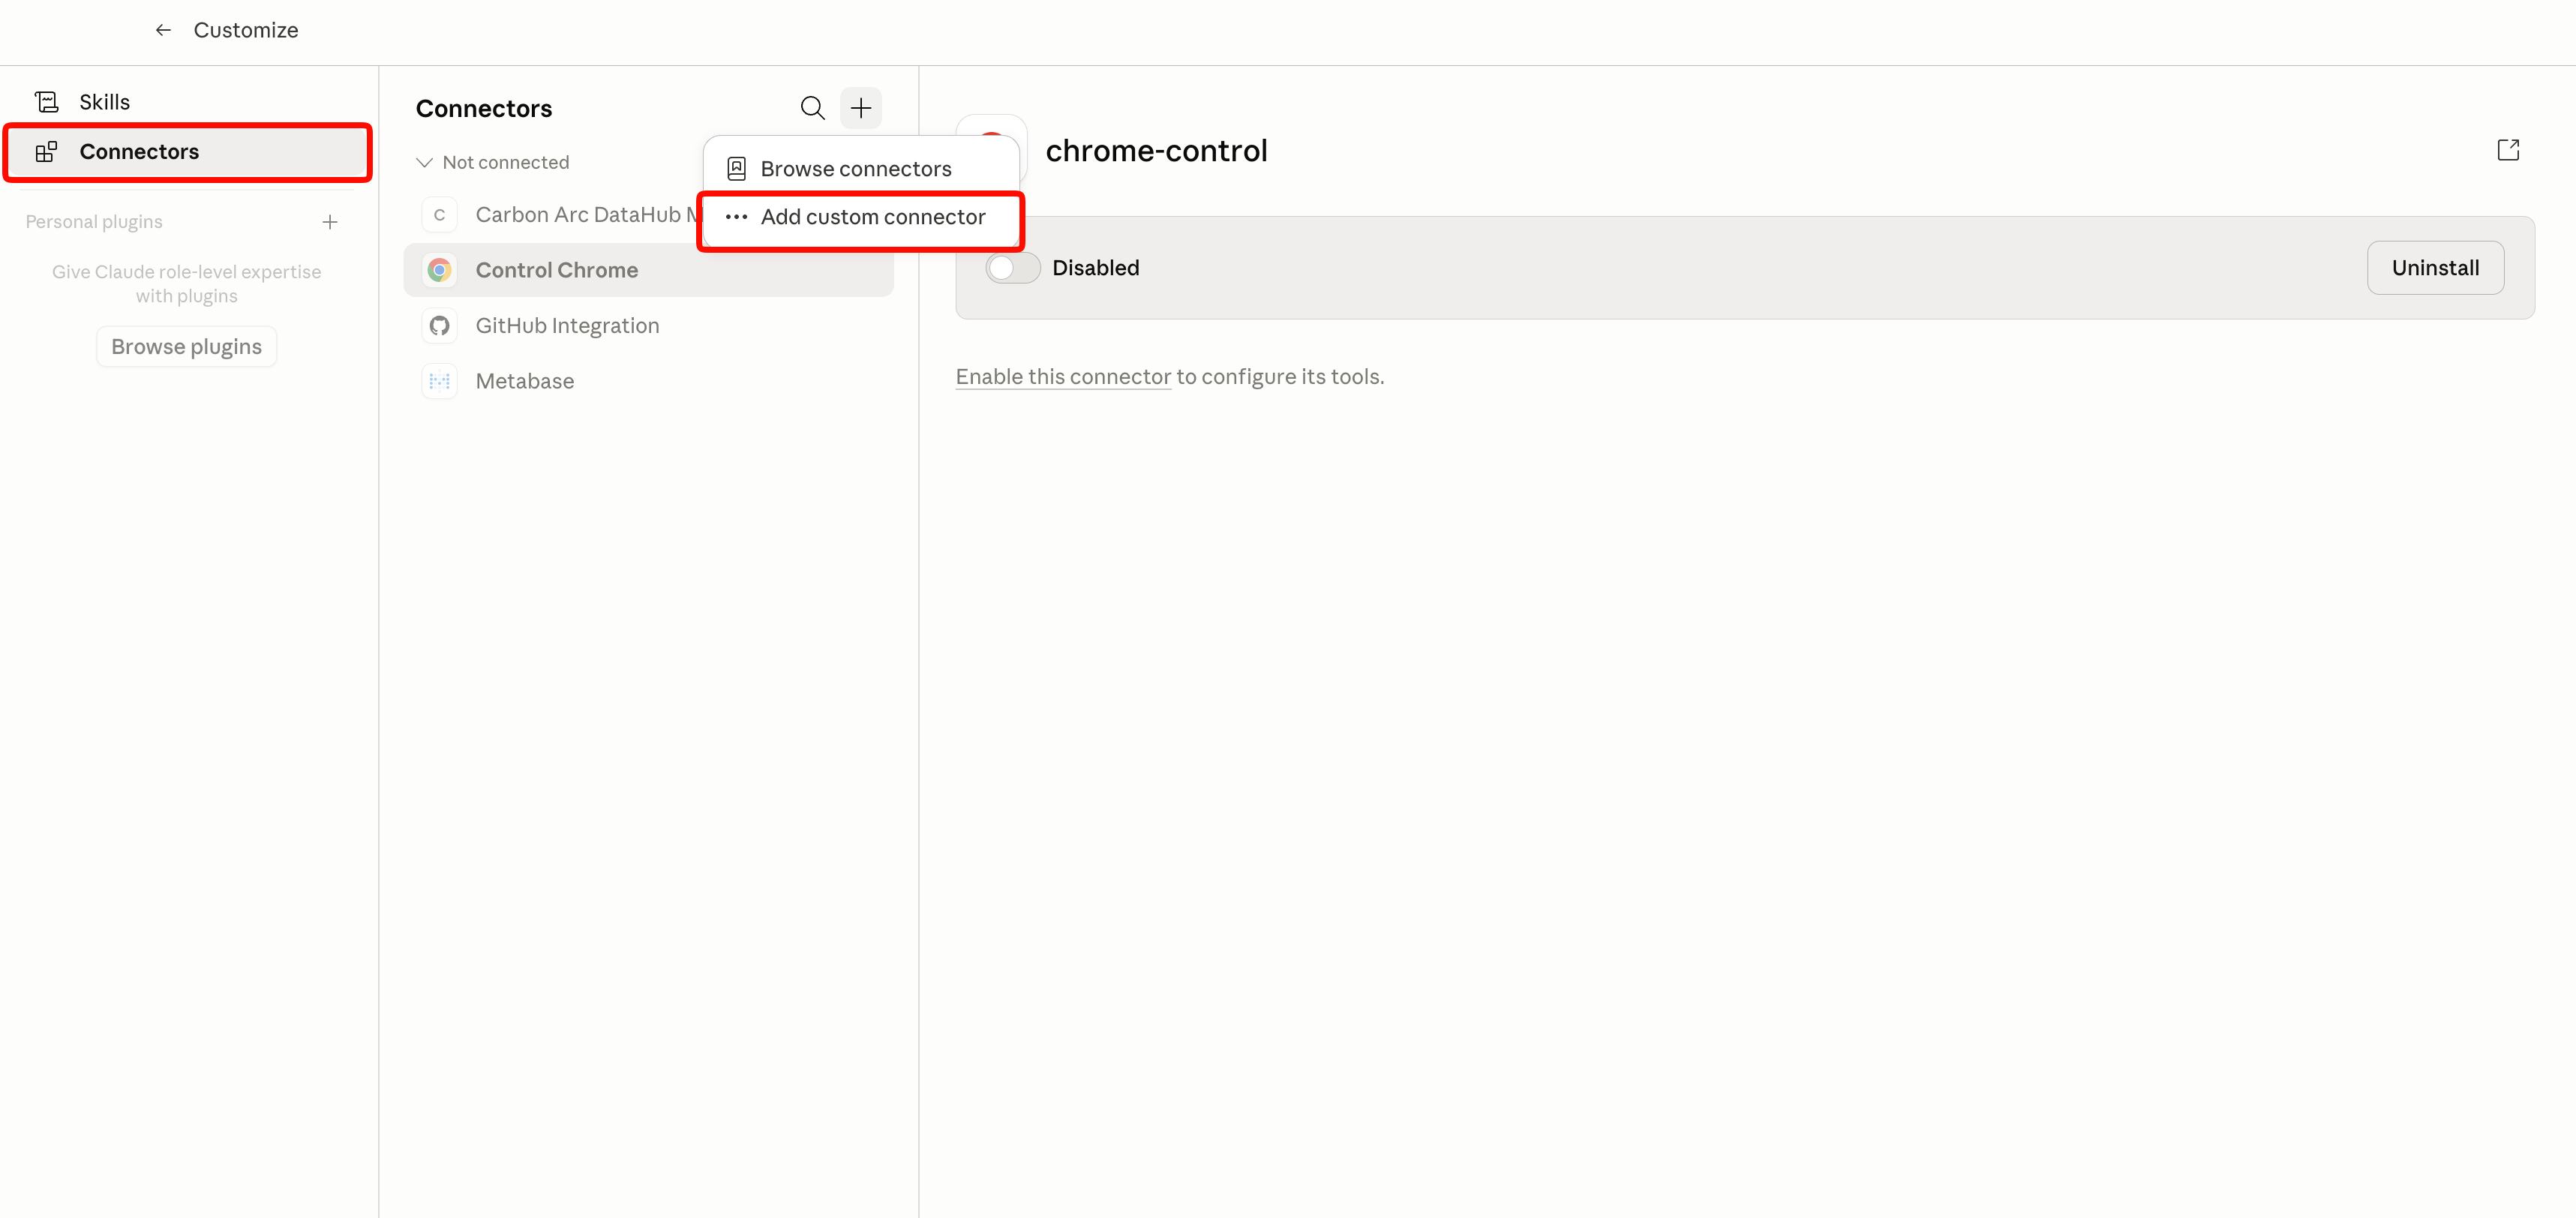
Task: Click the Enable this connector link
Action: (1063, 377)
